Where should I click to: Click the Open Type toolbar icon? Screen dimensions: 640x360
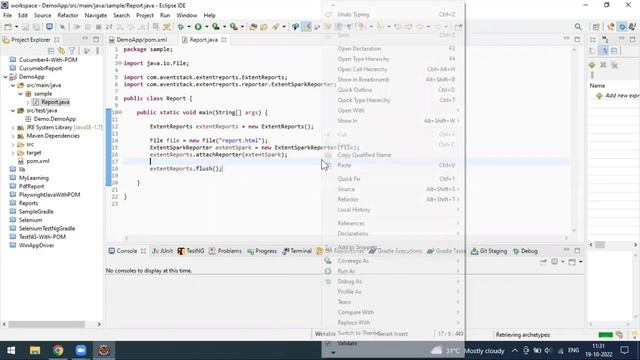coord(253,27)
